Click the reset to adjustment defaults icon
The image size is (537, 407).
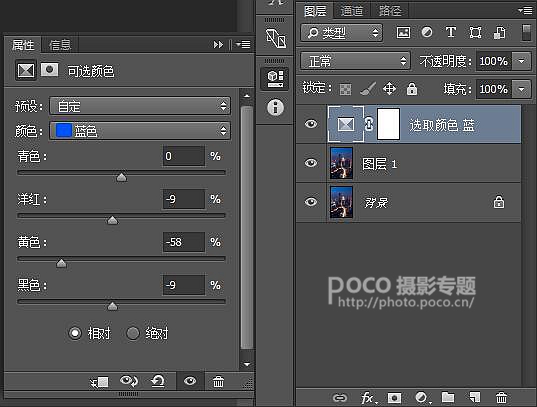[x=158, y=381]
